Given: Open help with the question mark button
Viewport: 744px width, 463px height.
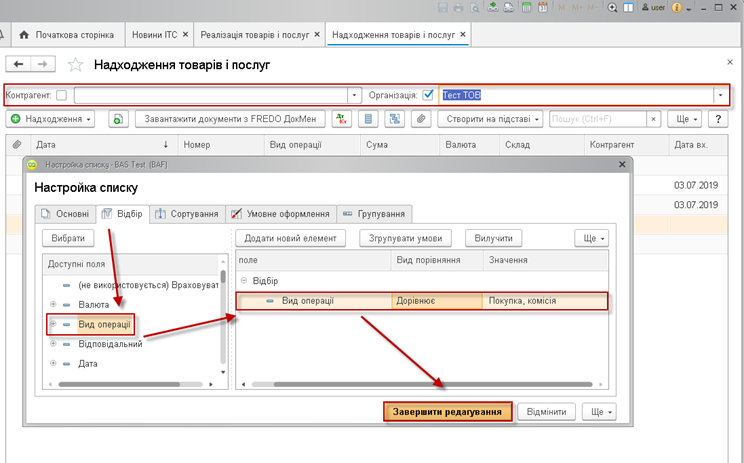Looking at the screenshot, I should [717, 119].
